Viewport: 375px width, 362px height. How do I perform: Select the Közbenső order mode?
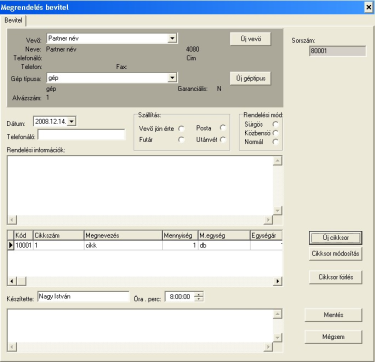point(275,133)
